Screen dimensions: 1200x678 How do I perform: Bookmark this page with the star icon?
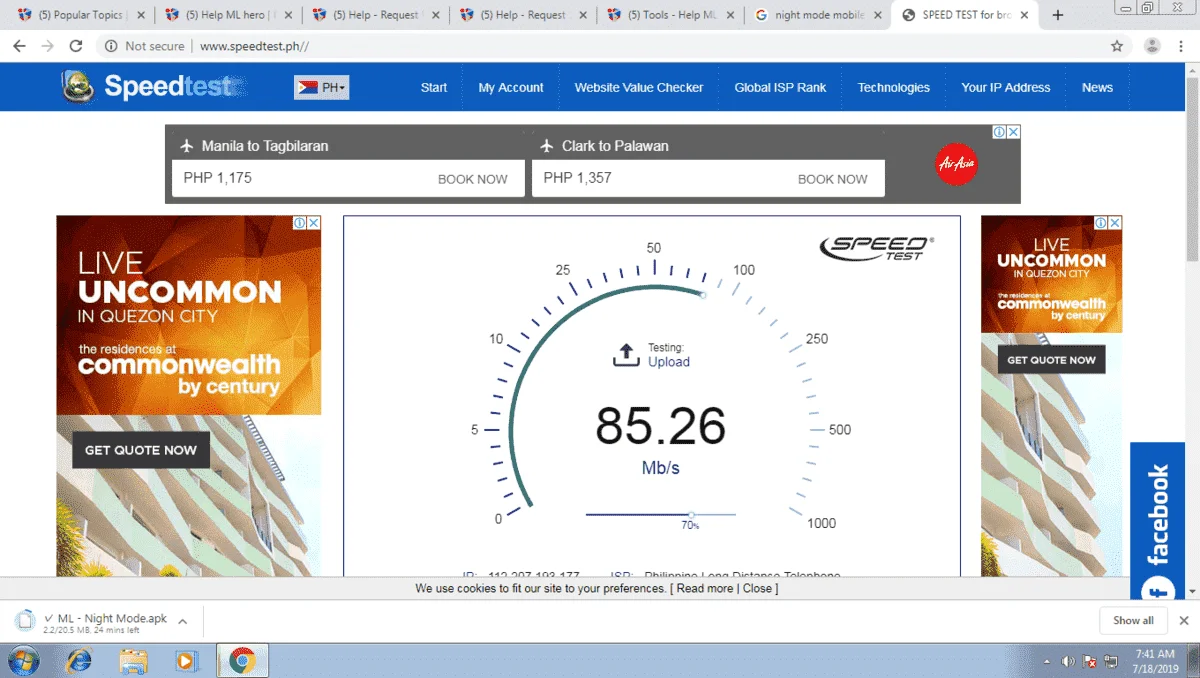[x=1117, y=46]
